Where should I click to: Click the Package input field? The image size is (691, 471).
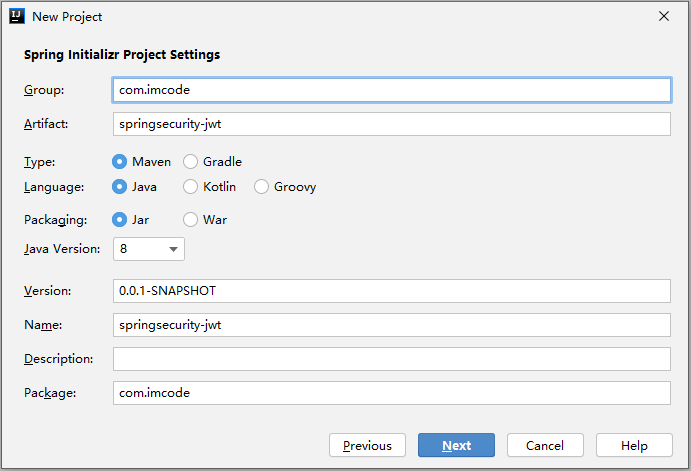391,393
